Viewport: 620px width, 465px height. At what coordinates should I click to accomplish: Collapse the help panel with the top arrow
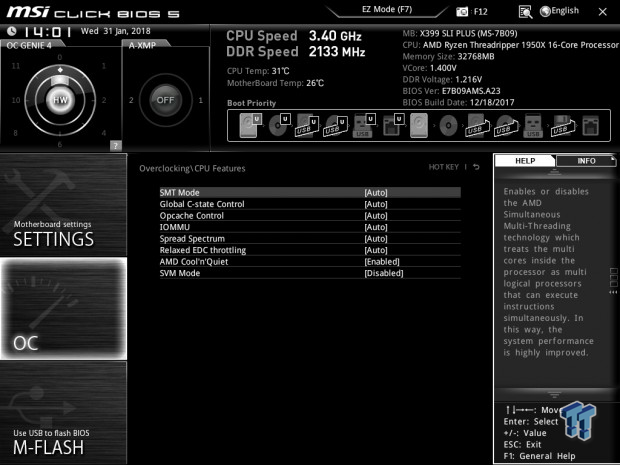(554, 172)
